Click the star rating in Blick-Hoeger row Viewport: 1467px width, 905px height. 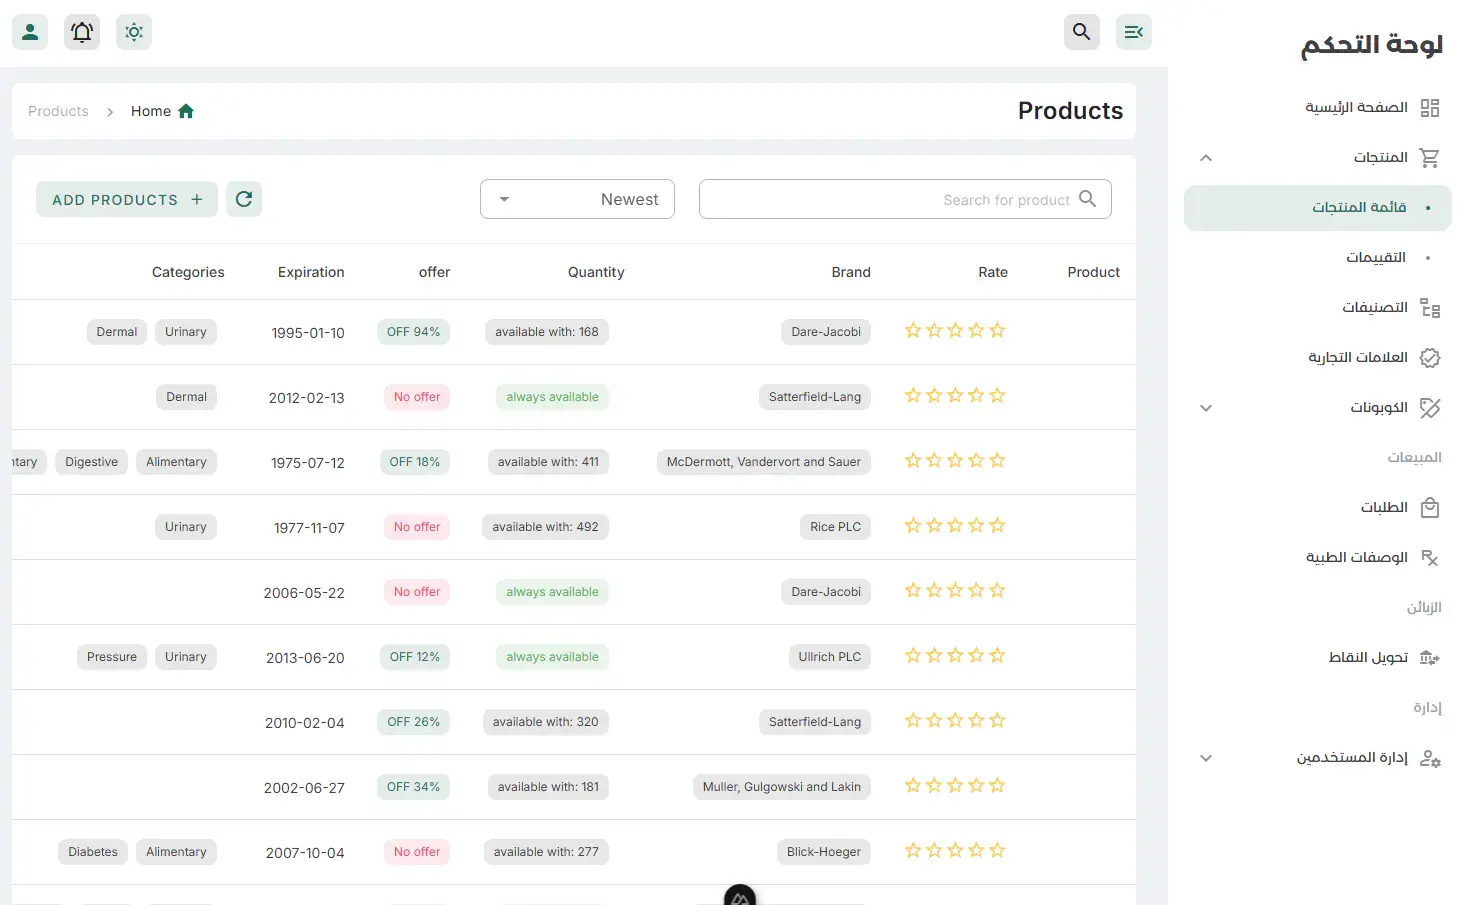click(955, 851)
